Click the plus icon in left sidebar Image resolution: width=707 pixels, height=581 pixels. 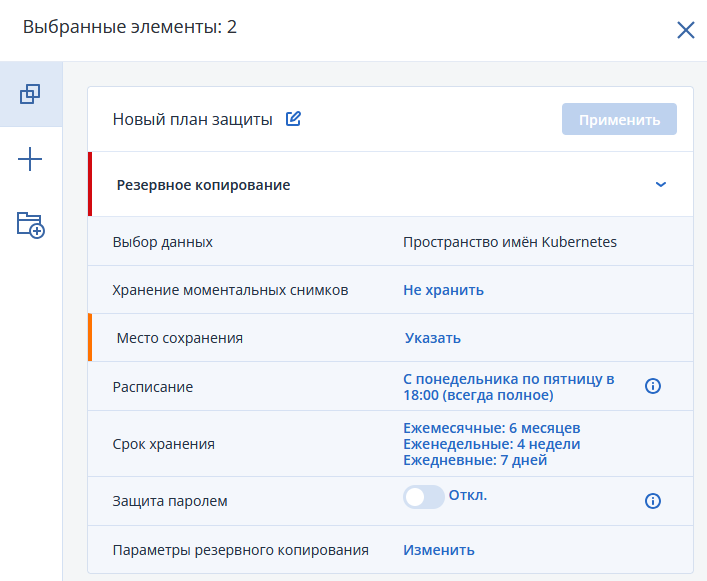point(30,159)
